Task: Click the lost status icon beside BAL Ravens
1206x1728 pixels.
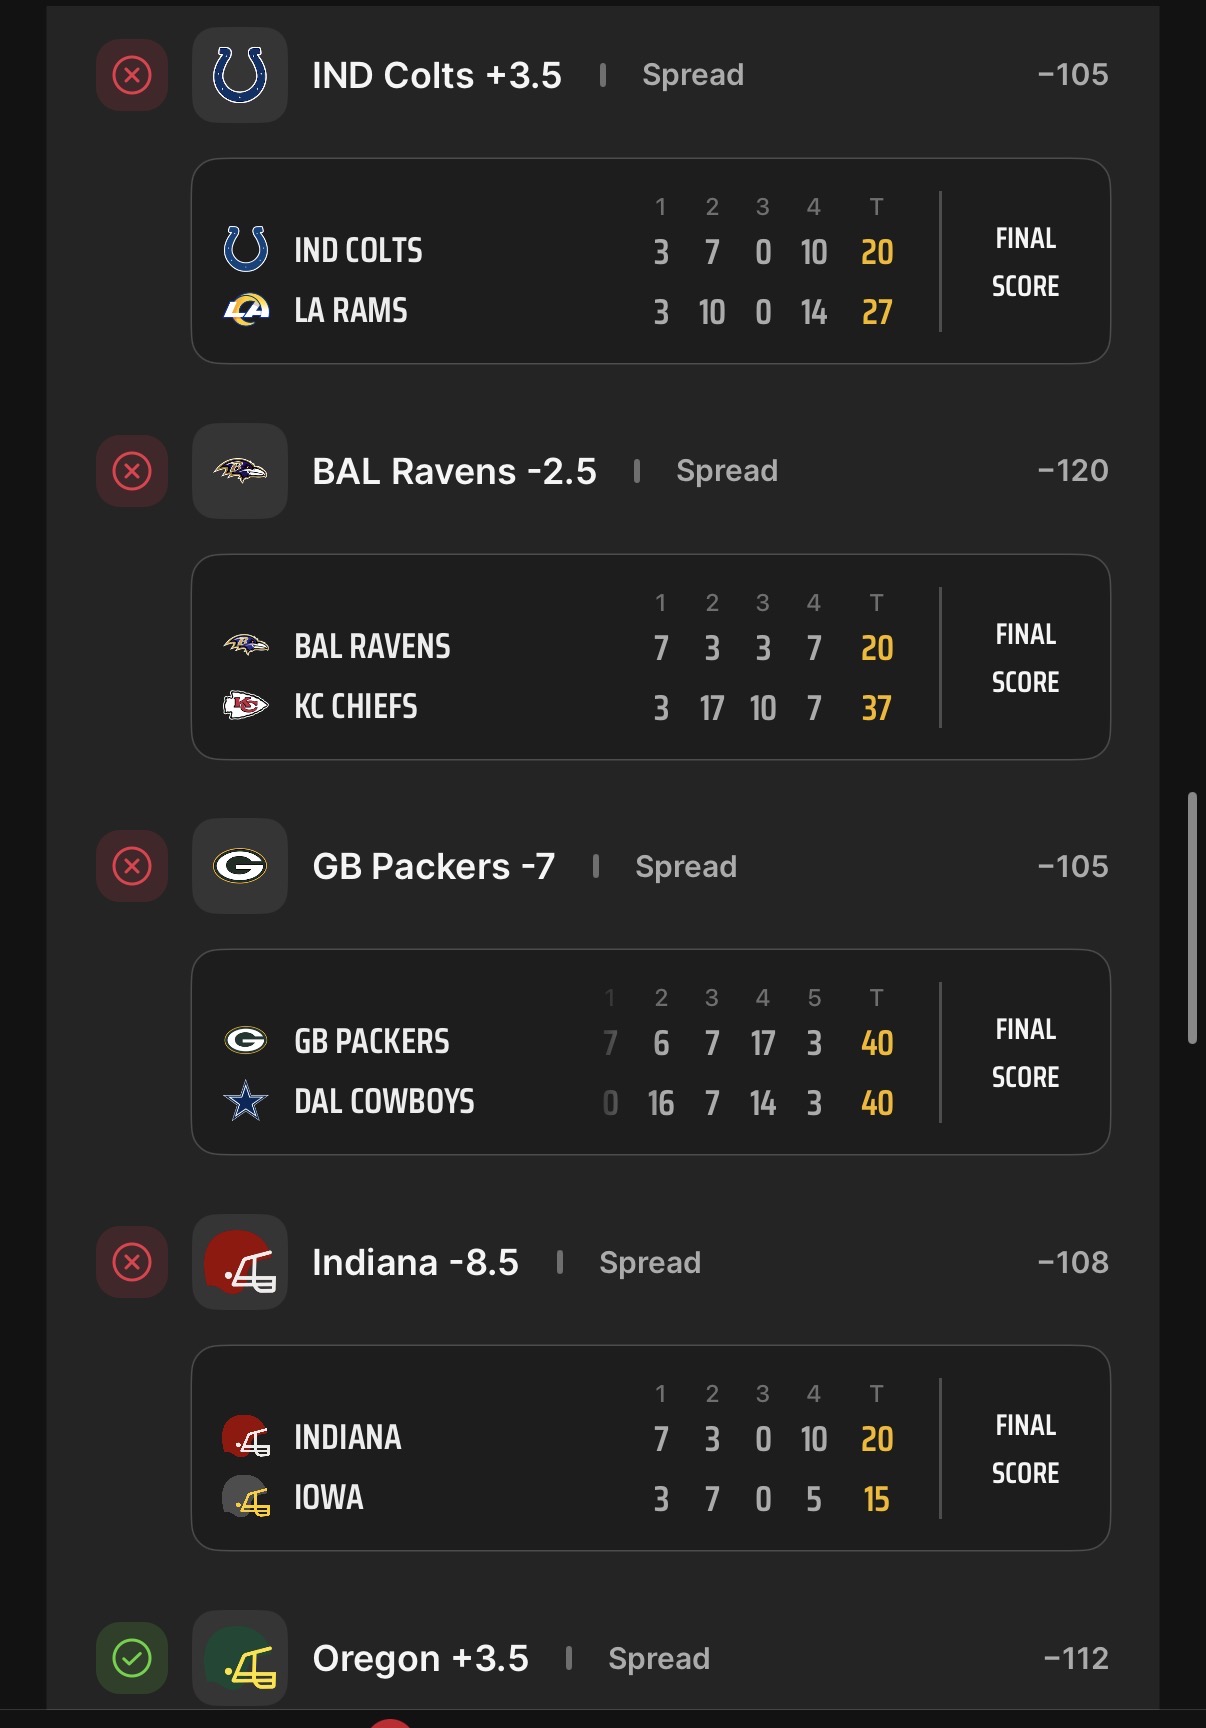Action: click(x=132, y=471)
